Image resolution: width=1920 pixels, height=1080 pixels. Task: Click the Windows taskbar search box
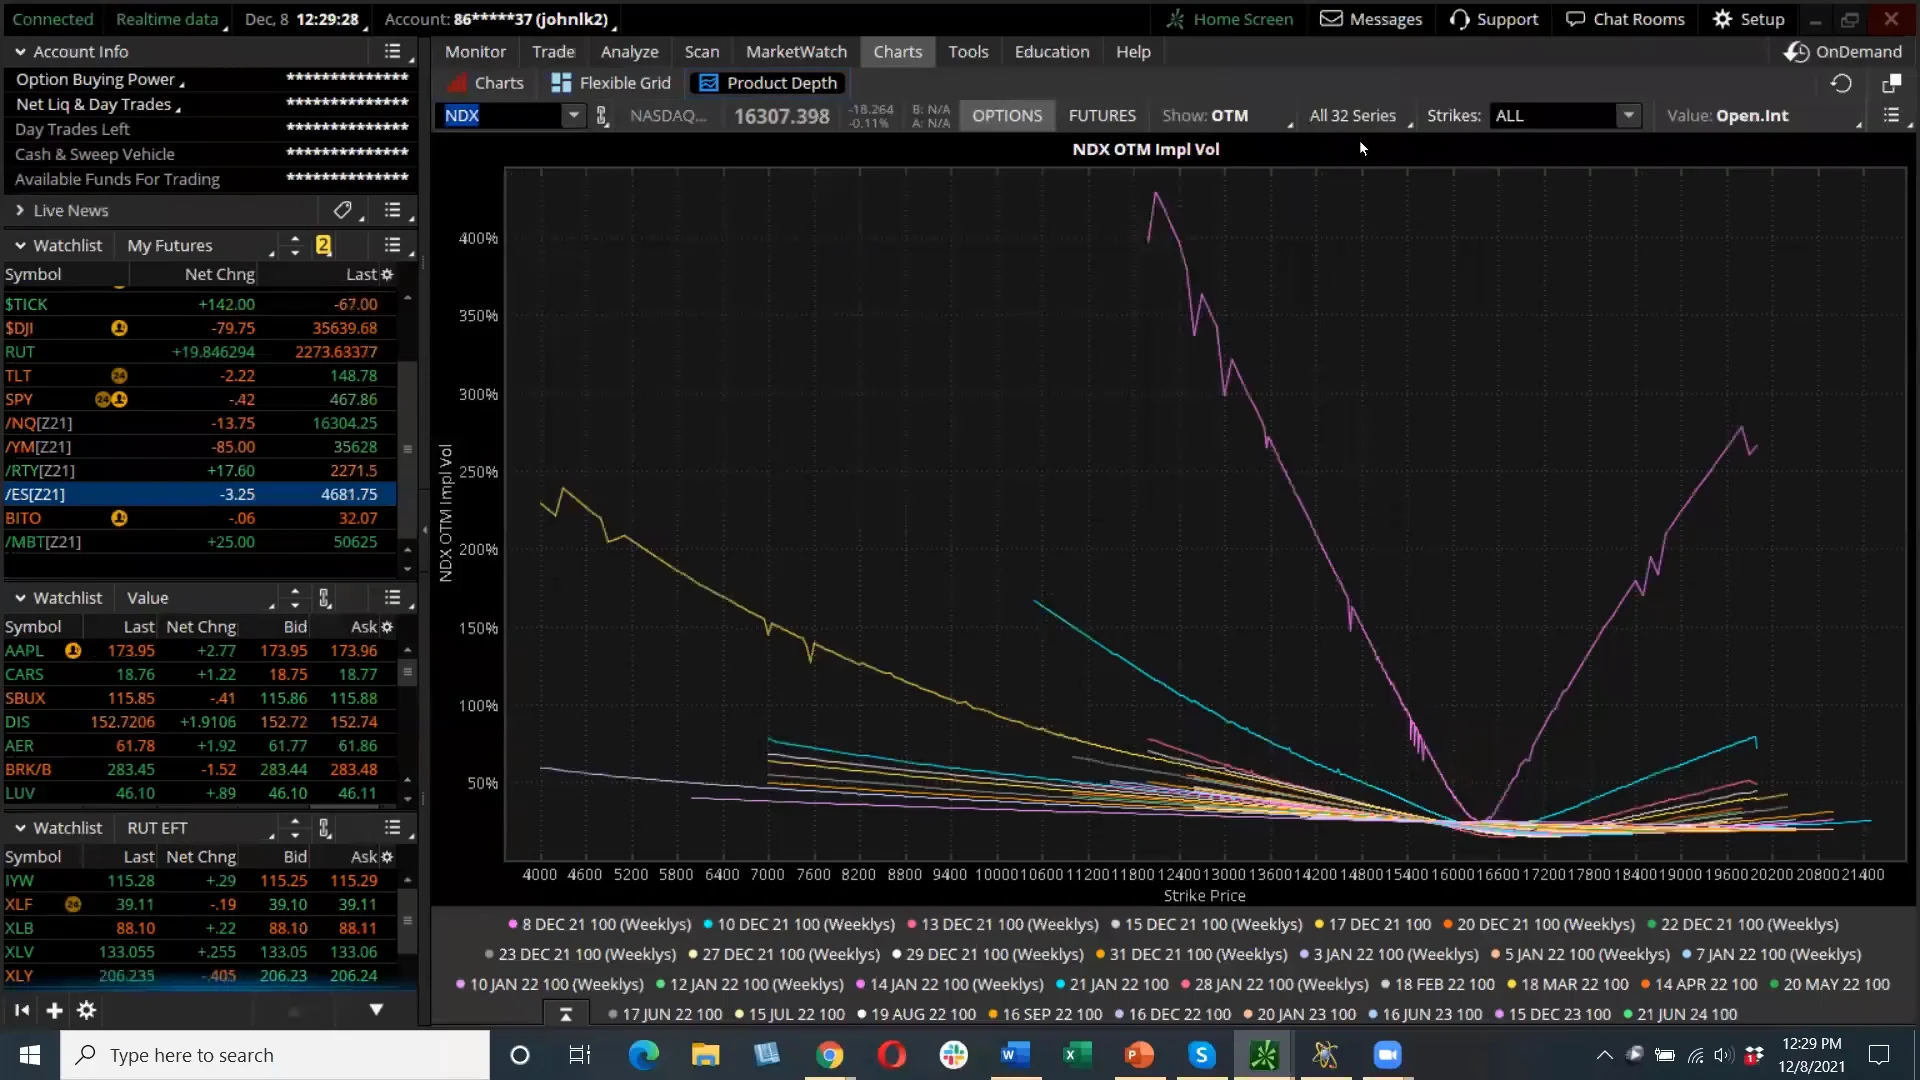[x=275, y=1055]
